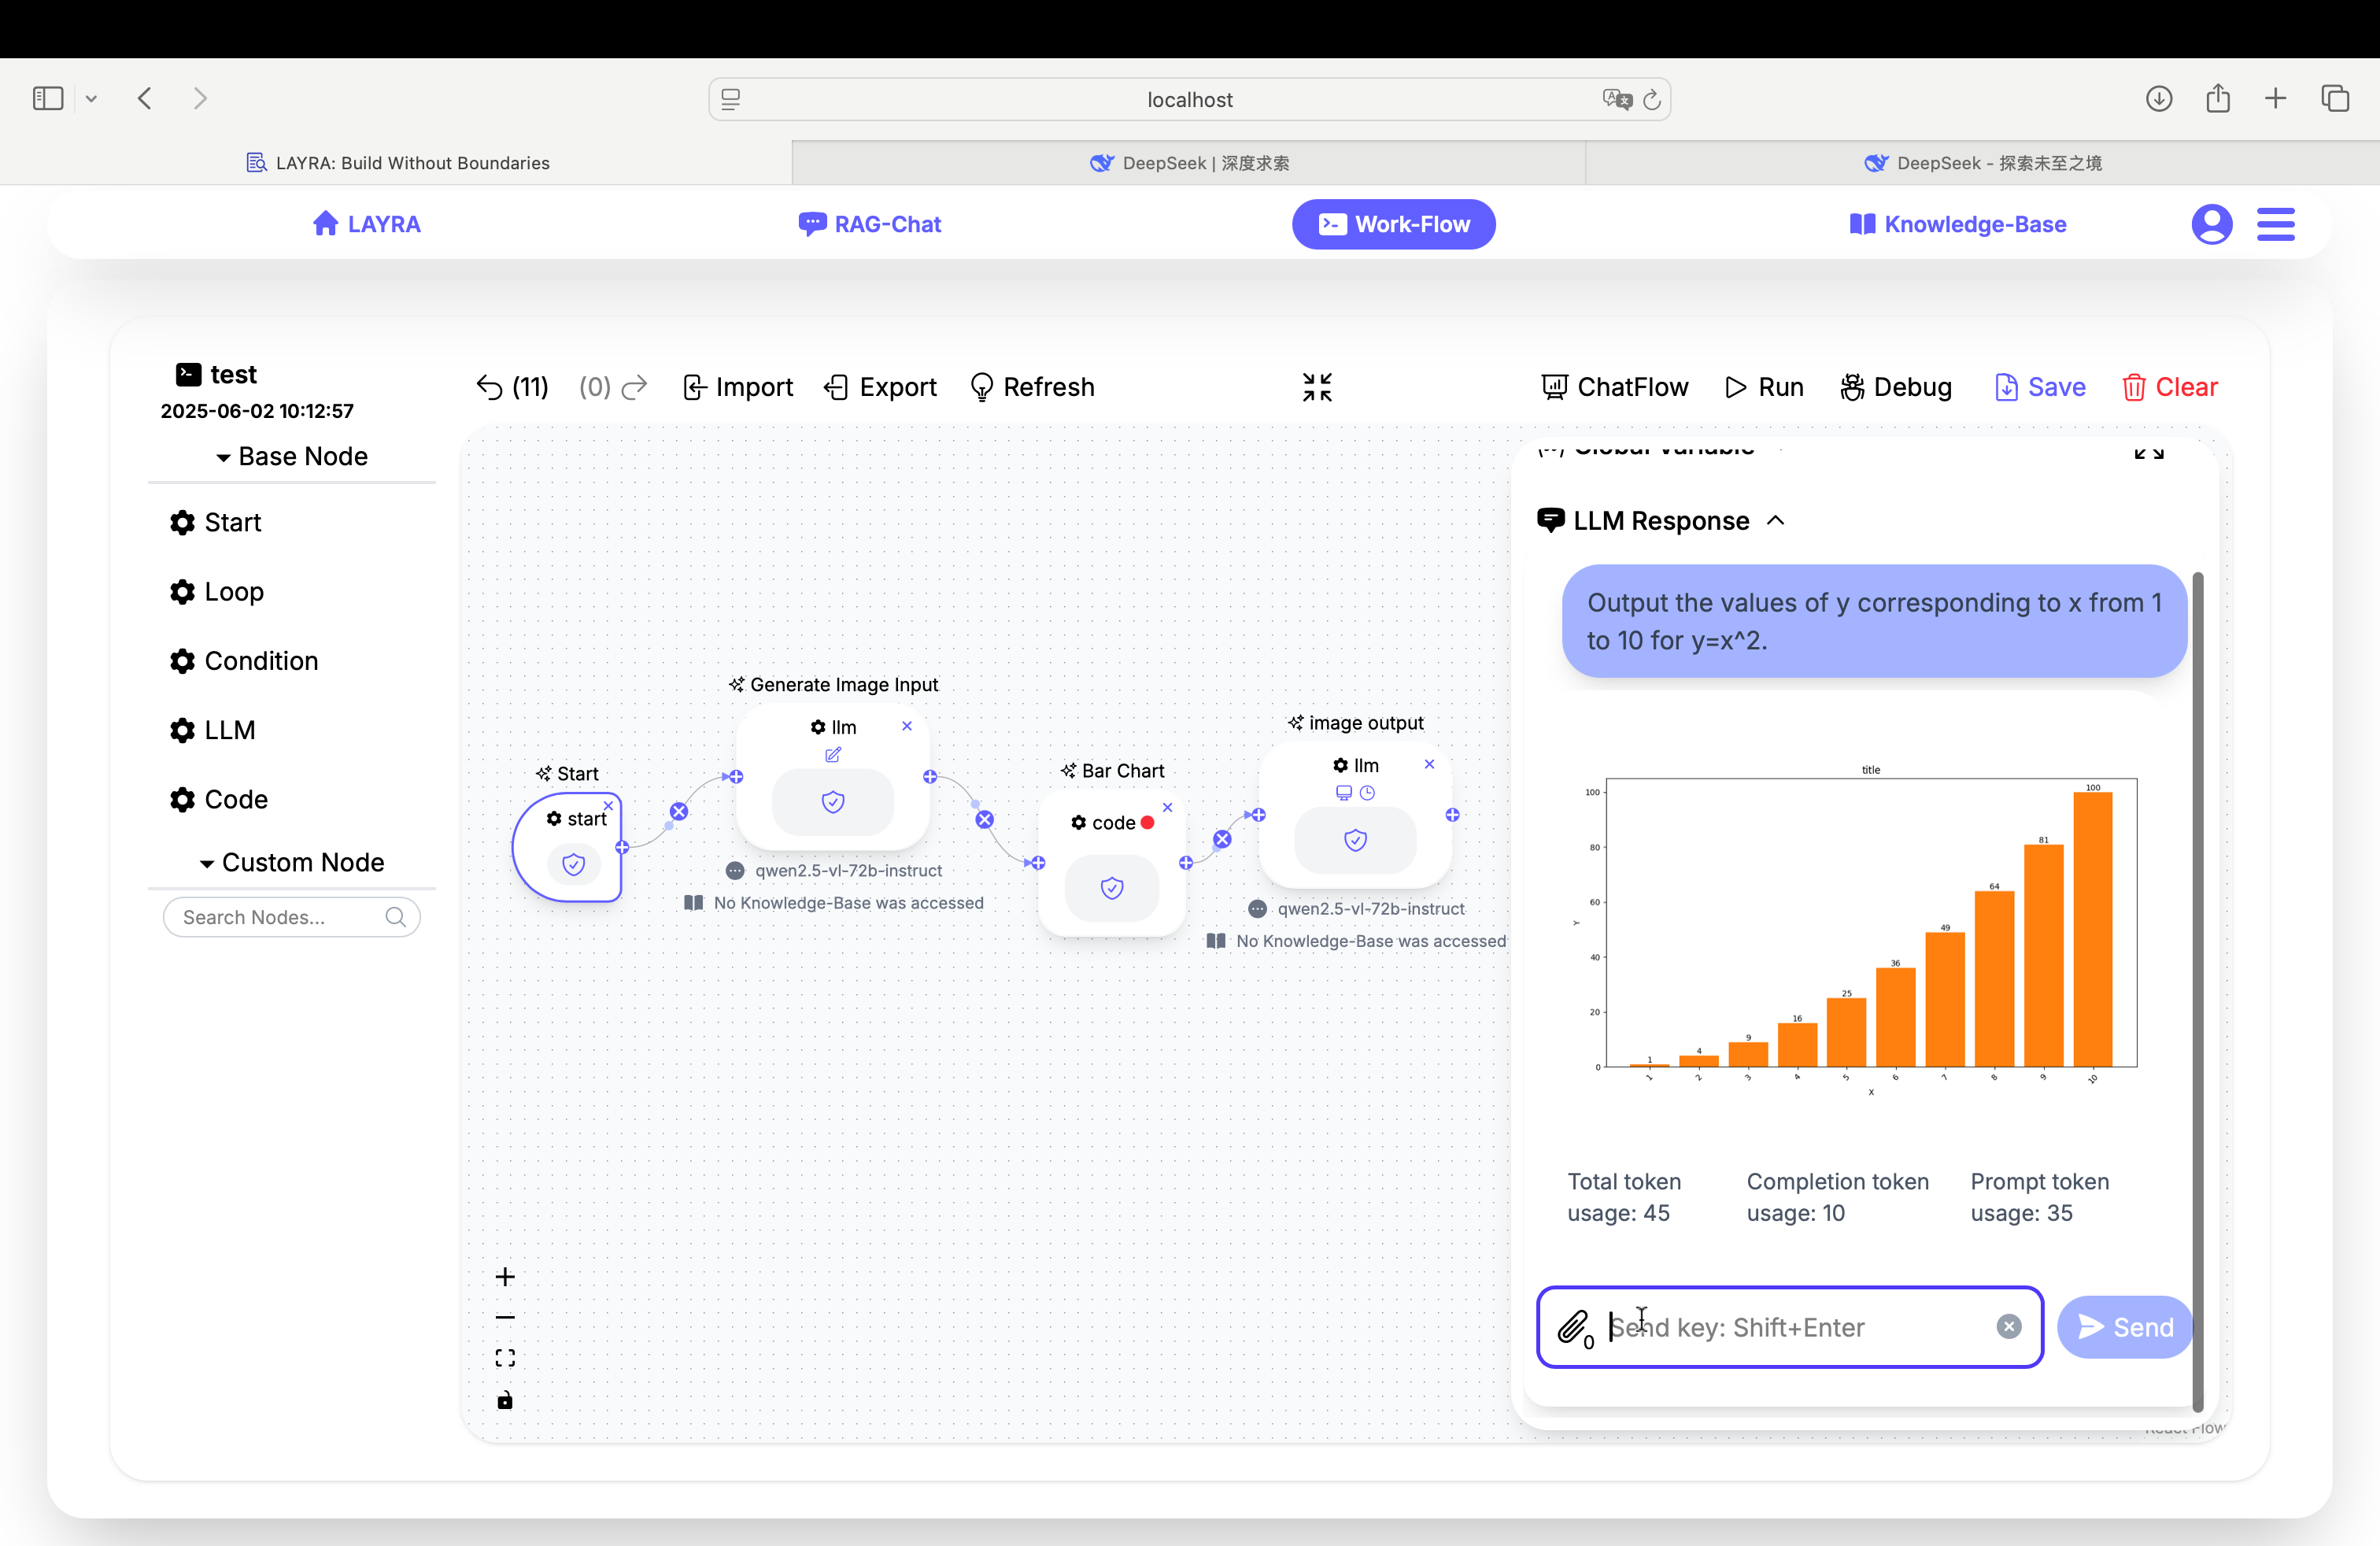Click the attachment paperclip icon
The image size is (2380, 1546).
click(1573, 1327)
